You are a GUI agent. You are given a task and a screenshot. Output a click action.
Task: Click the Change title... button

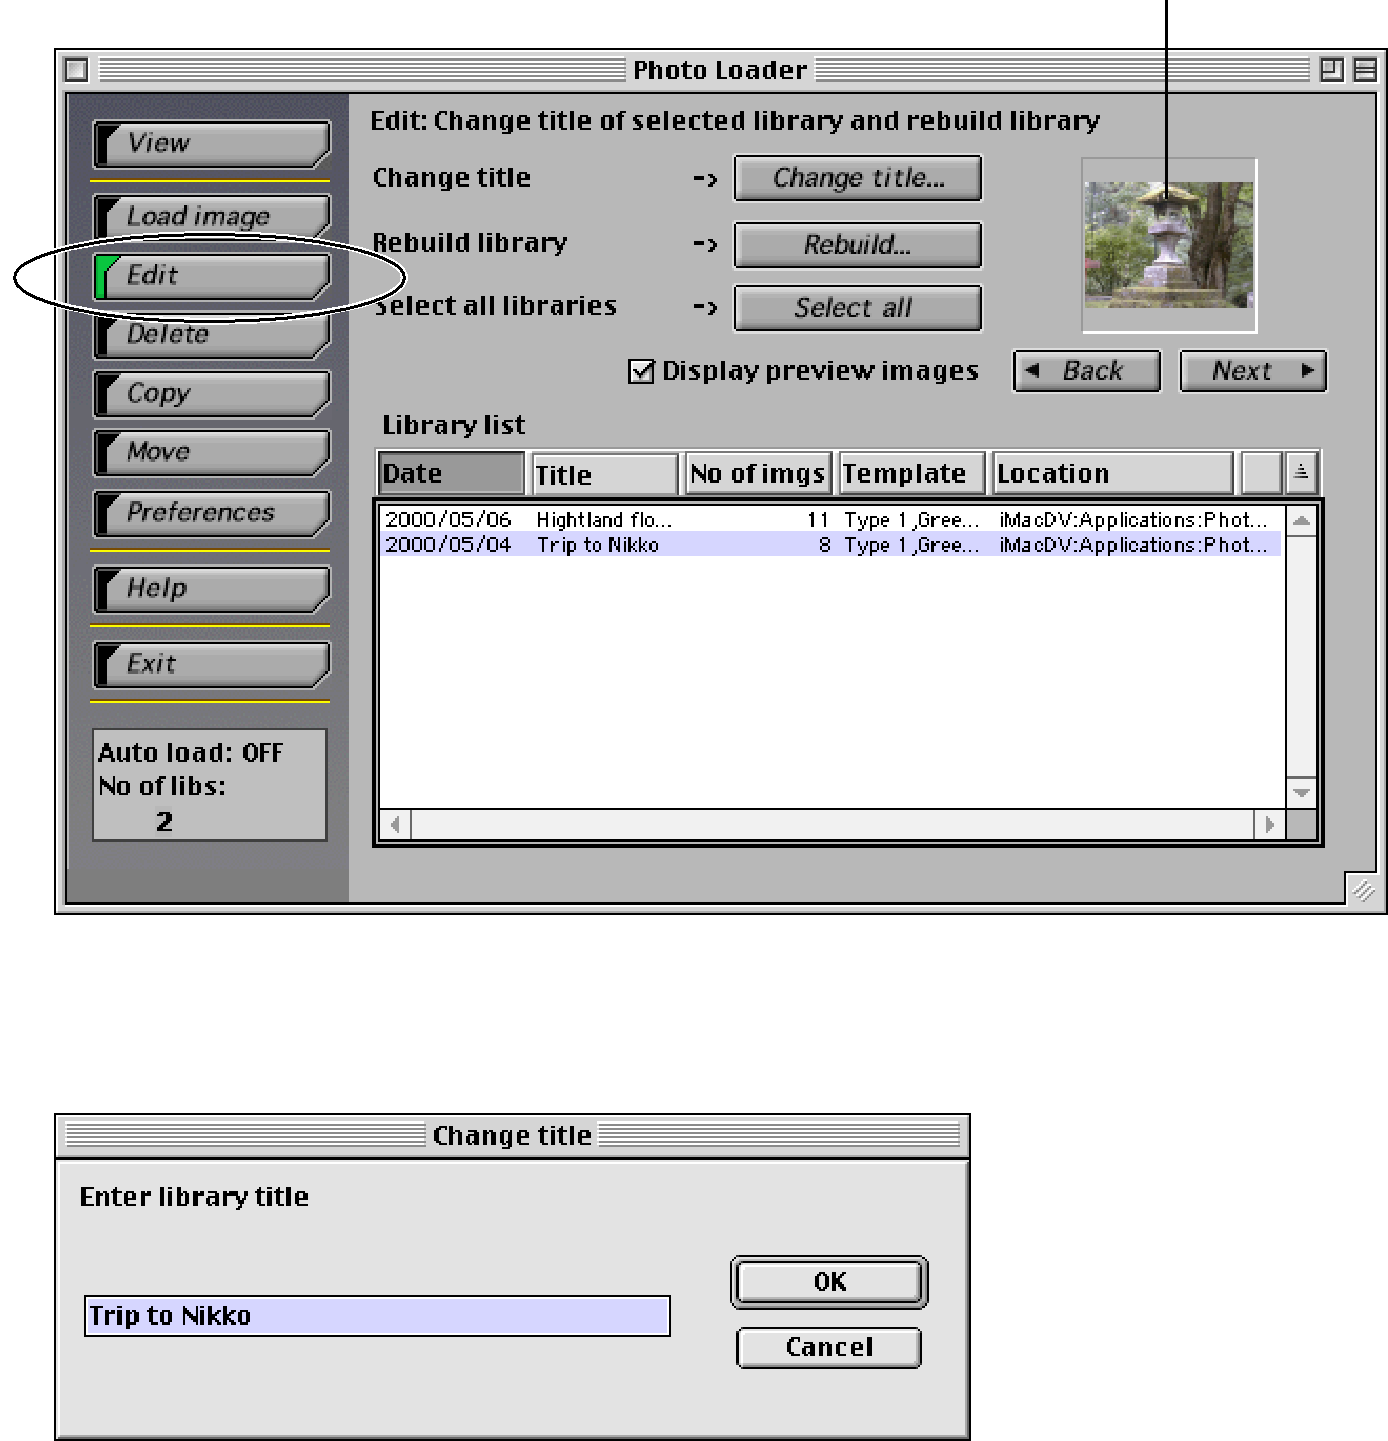pyautogui.click(x=858, y=179)
